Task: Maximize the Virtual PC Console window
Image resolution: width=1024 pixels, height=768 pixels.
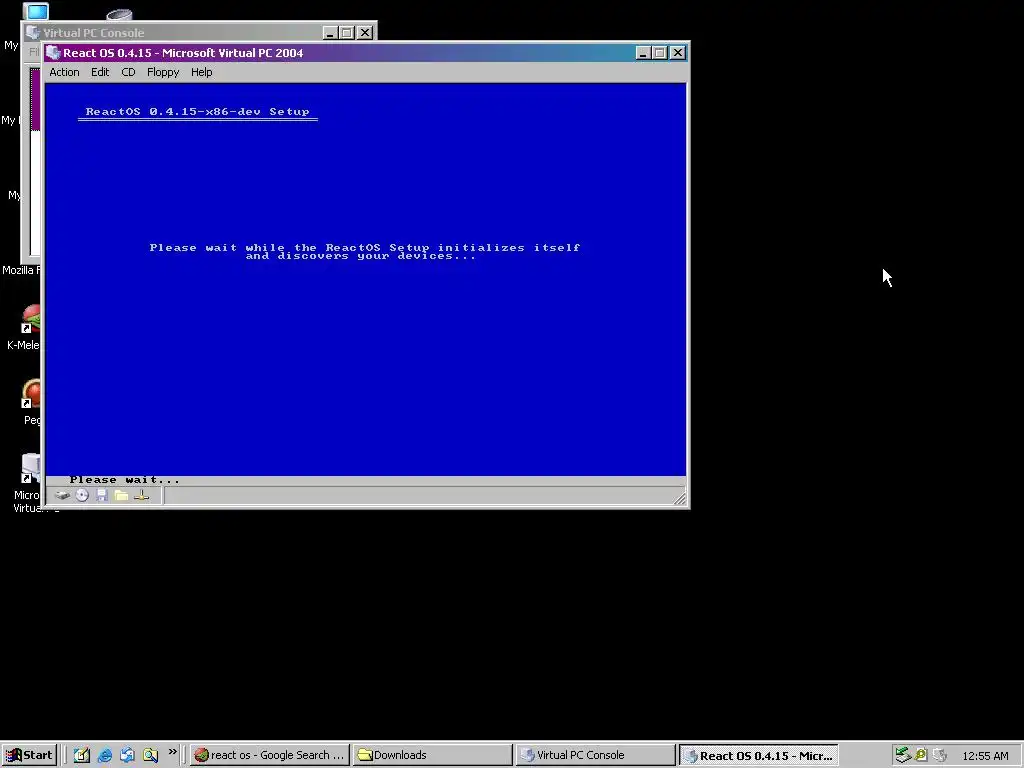Action: [347, 33]
